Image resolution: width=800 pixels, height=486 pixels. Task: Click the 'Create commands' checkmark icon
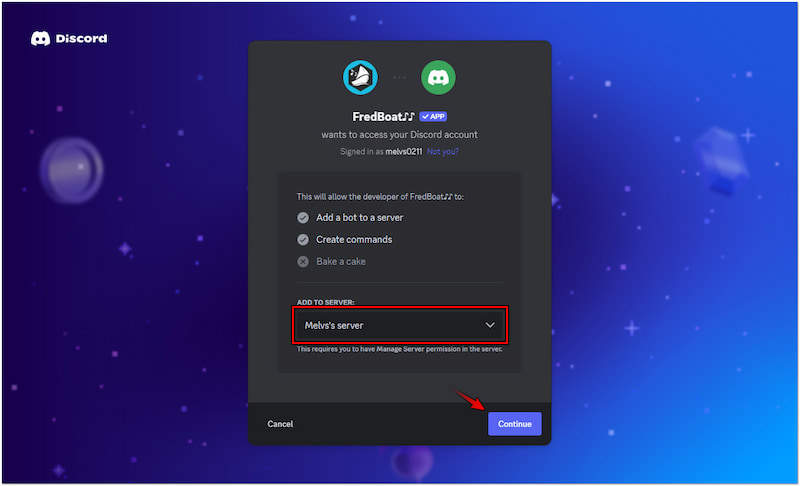point(303,240)
